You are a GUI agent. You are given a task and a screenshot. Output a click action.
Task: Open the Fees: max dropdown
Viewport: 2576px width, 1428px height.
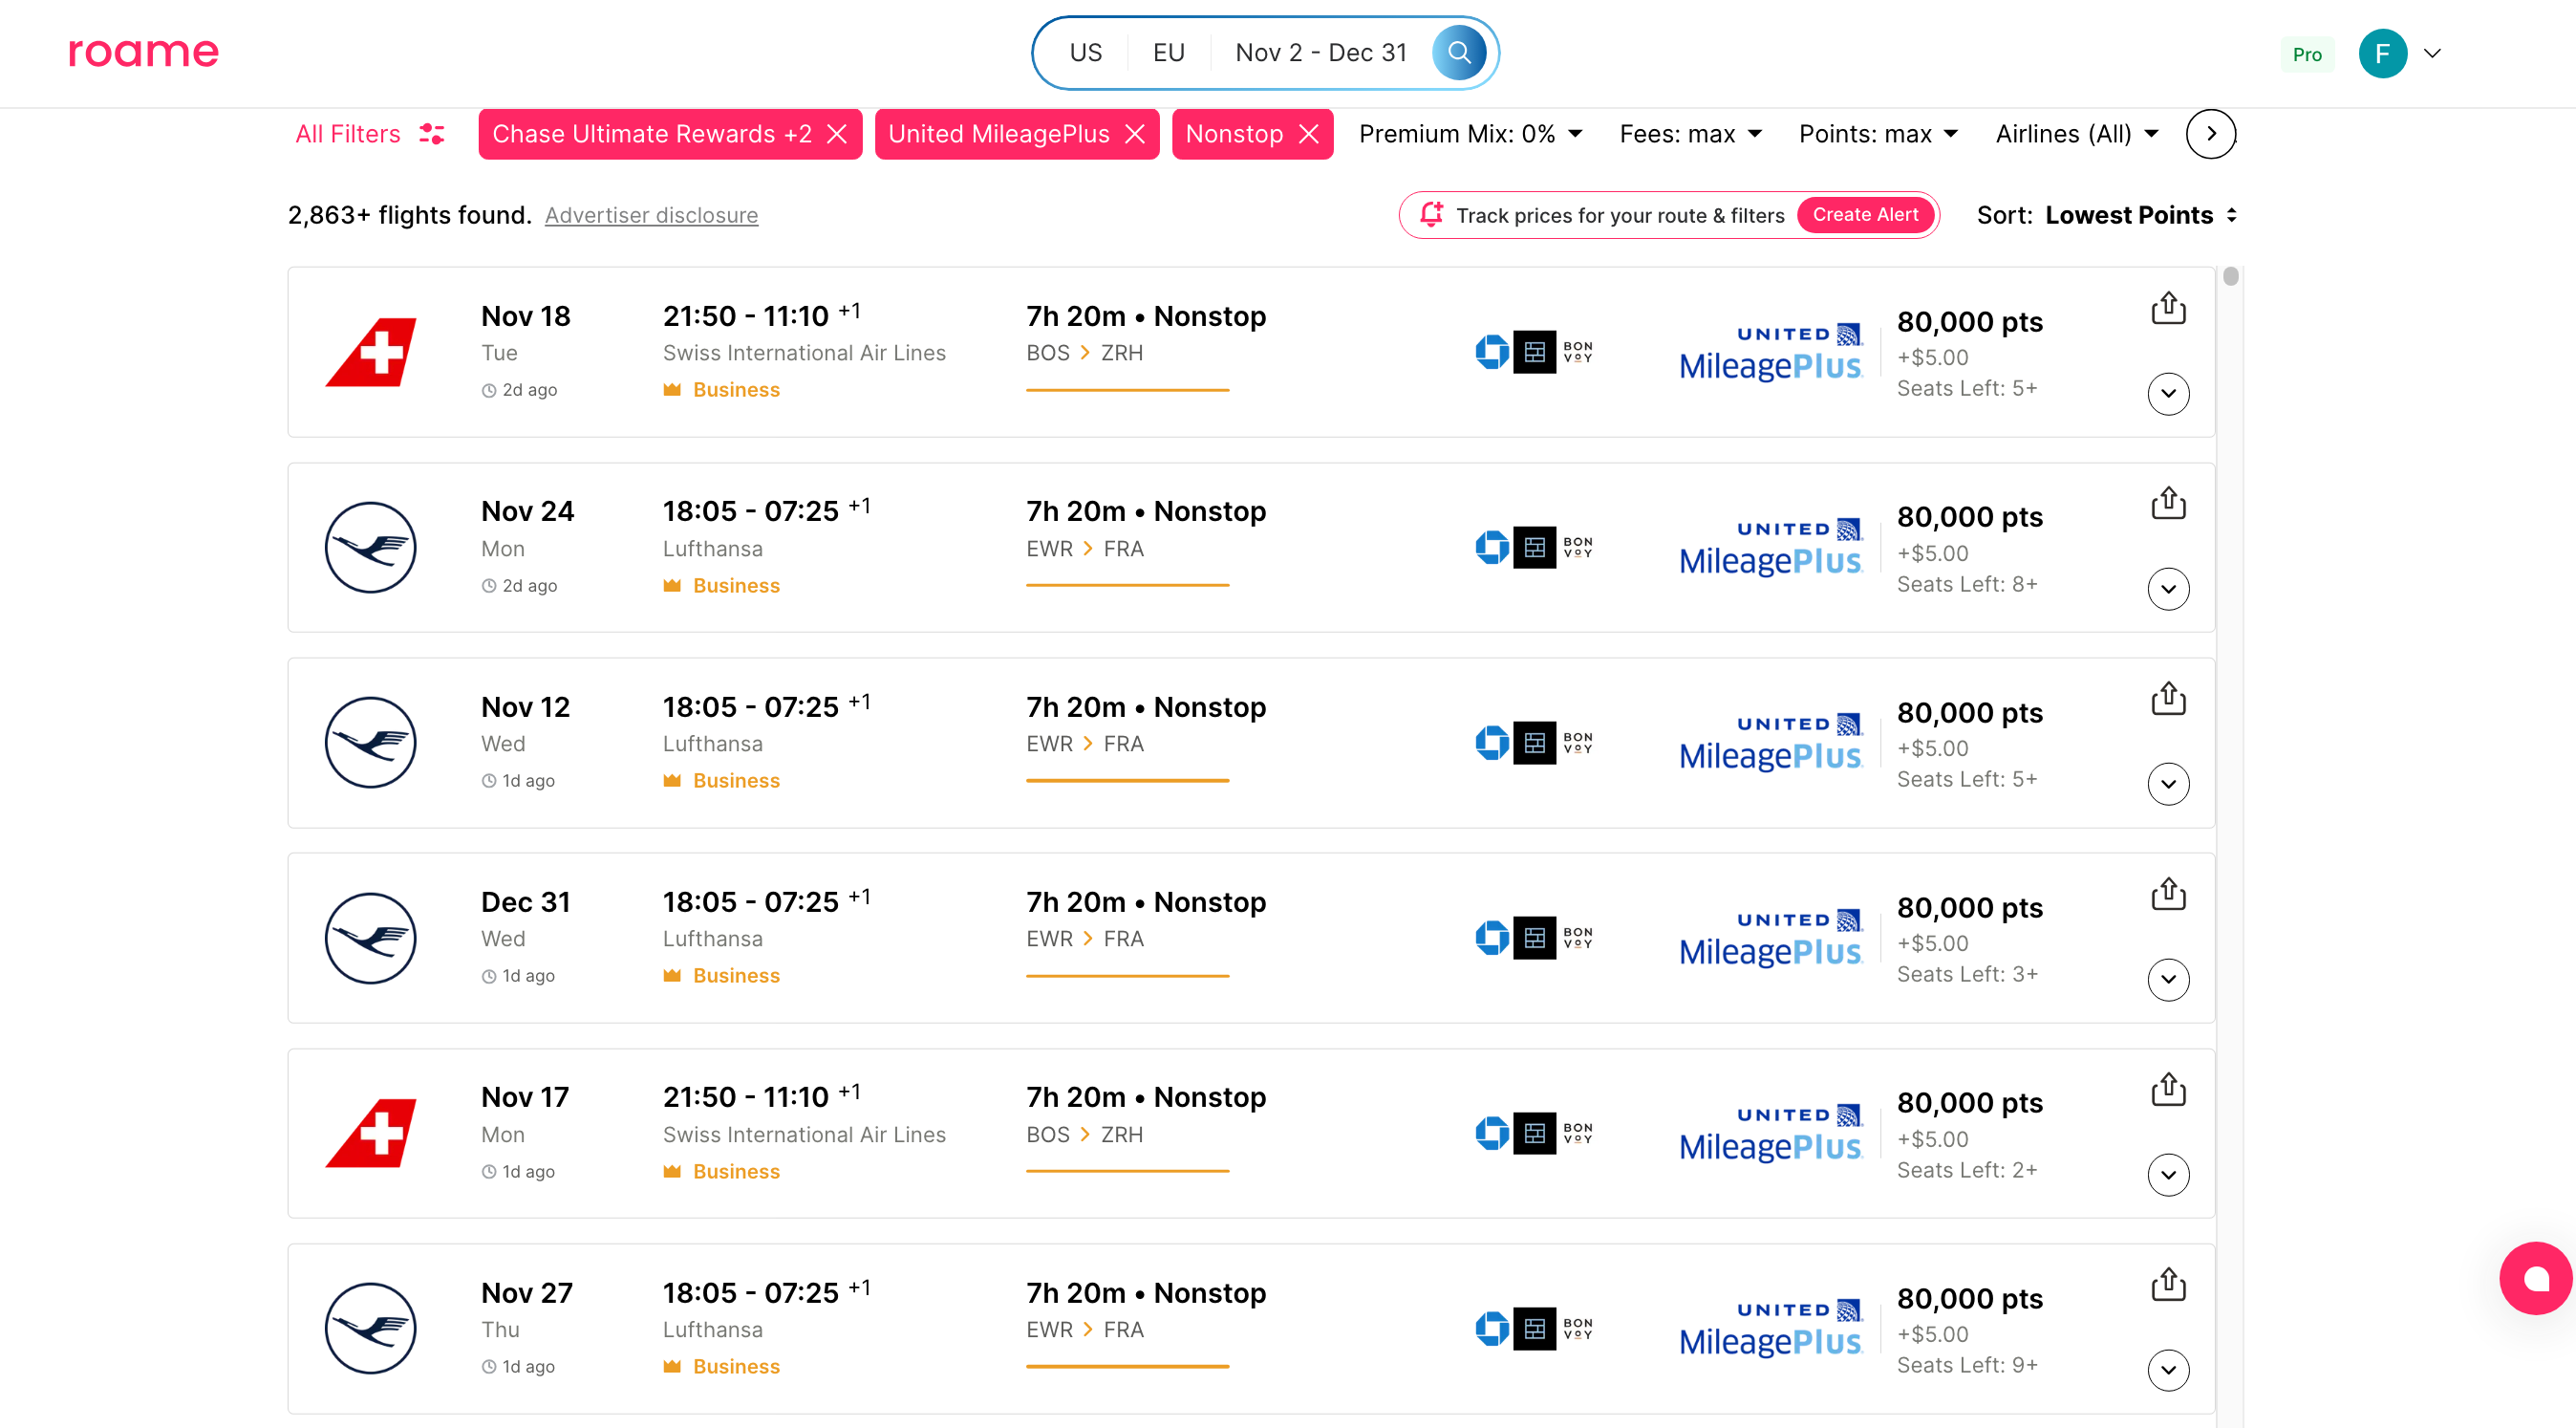(1690, 134)
